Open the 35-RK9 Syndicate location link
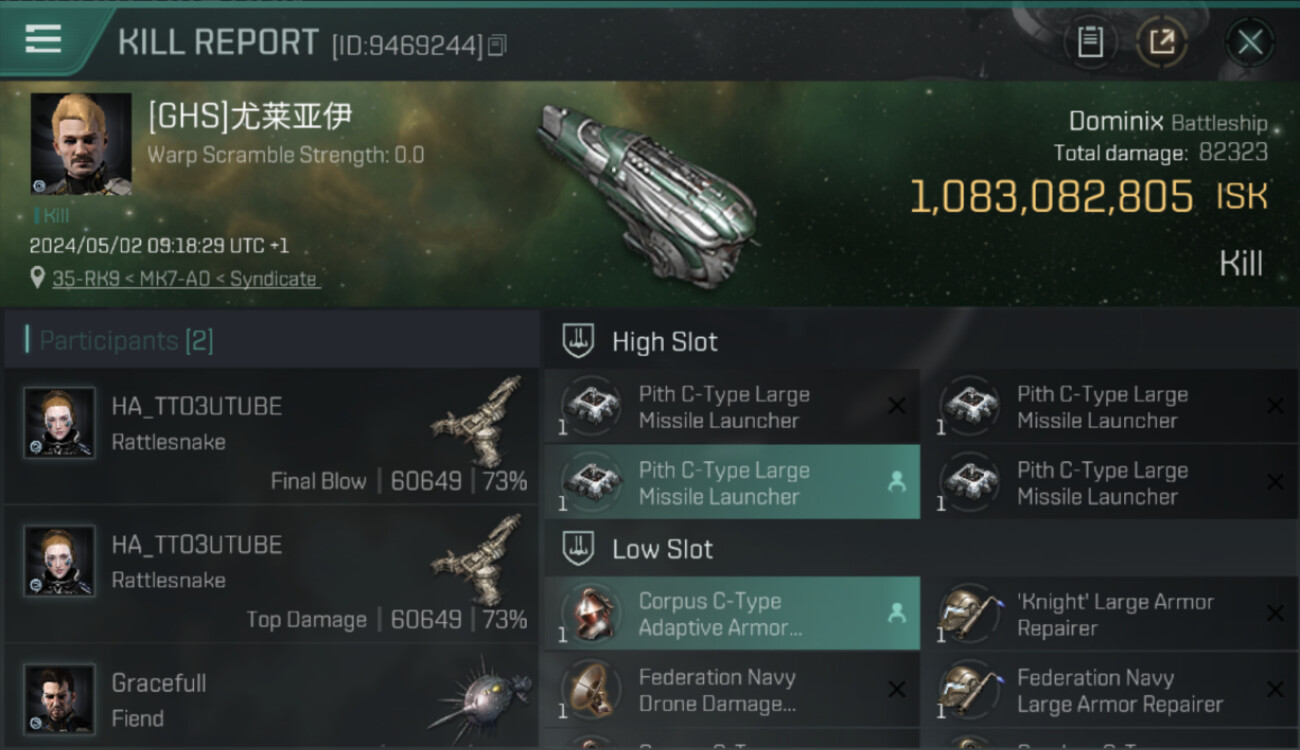The height and width of the screenshot is (750, 1300). point(184,279)
